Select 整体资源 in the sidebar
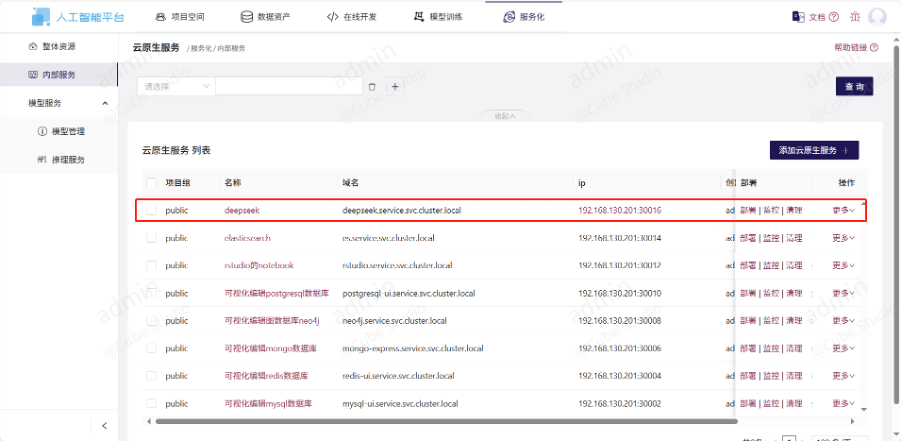The height and width of the screenshot is (442, 902). pyautogui.click(x=59, y=46)
